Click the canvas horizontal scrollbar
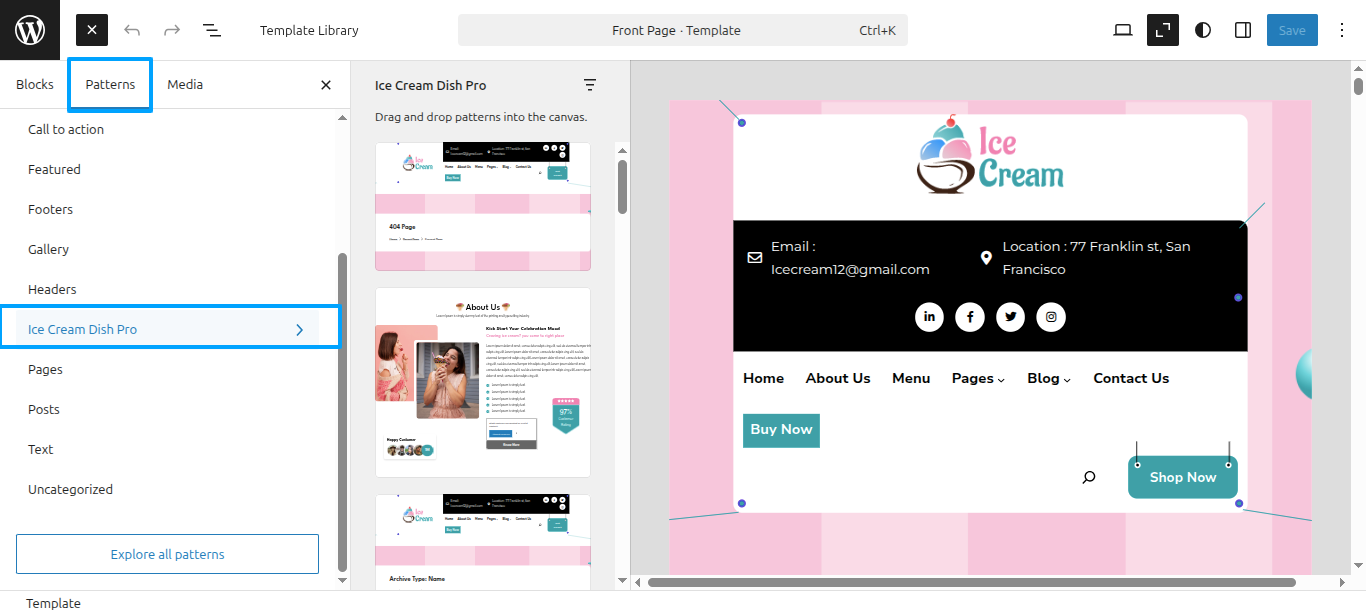The width and height of the screenshot is (1366, 615). coord(972,582)
